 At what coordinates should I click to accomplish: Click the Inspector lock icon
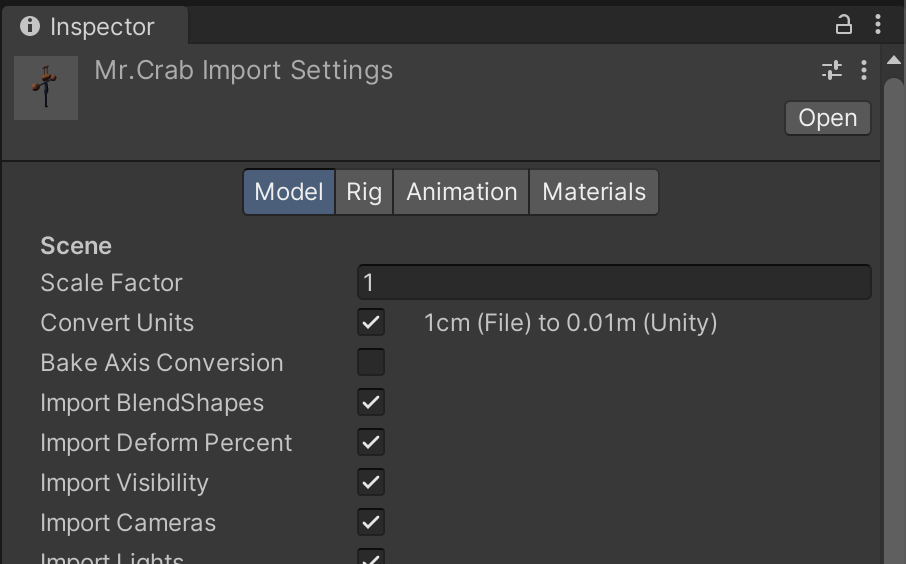click(844, 25)
